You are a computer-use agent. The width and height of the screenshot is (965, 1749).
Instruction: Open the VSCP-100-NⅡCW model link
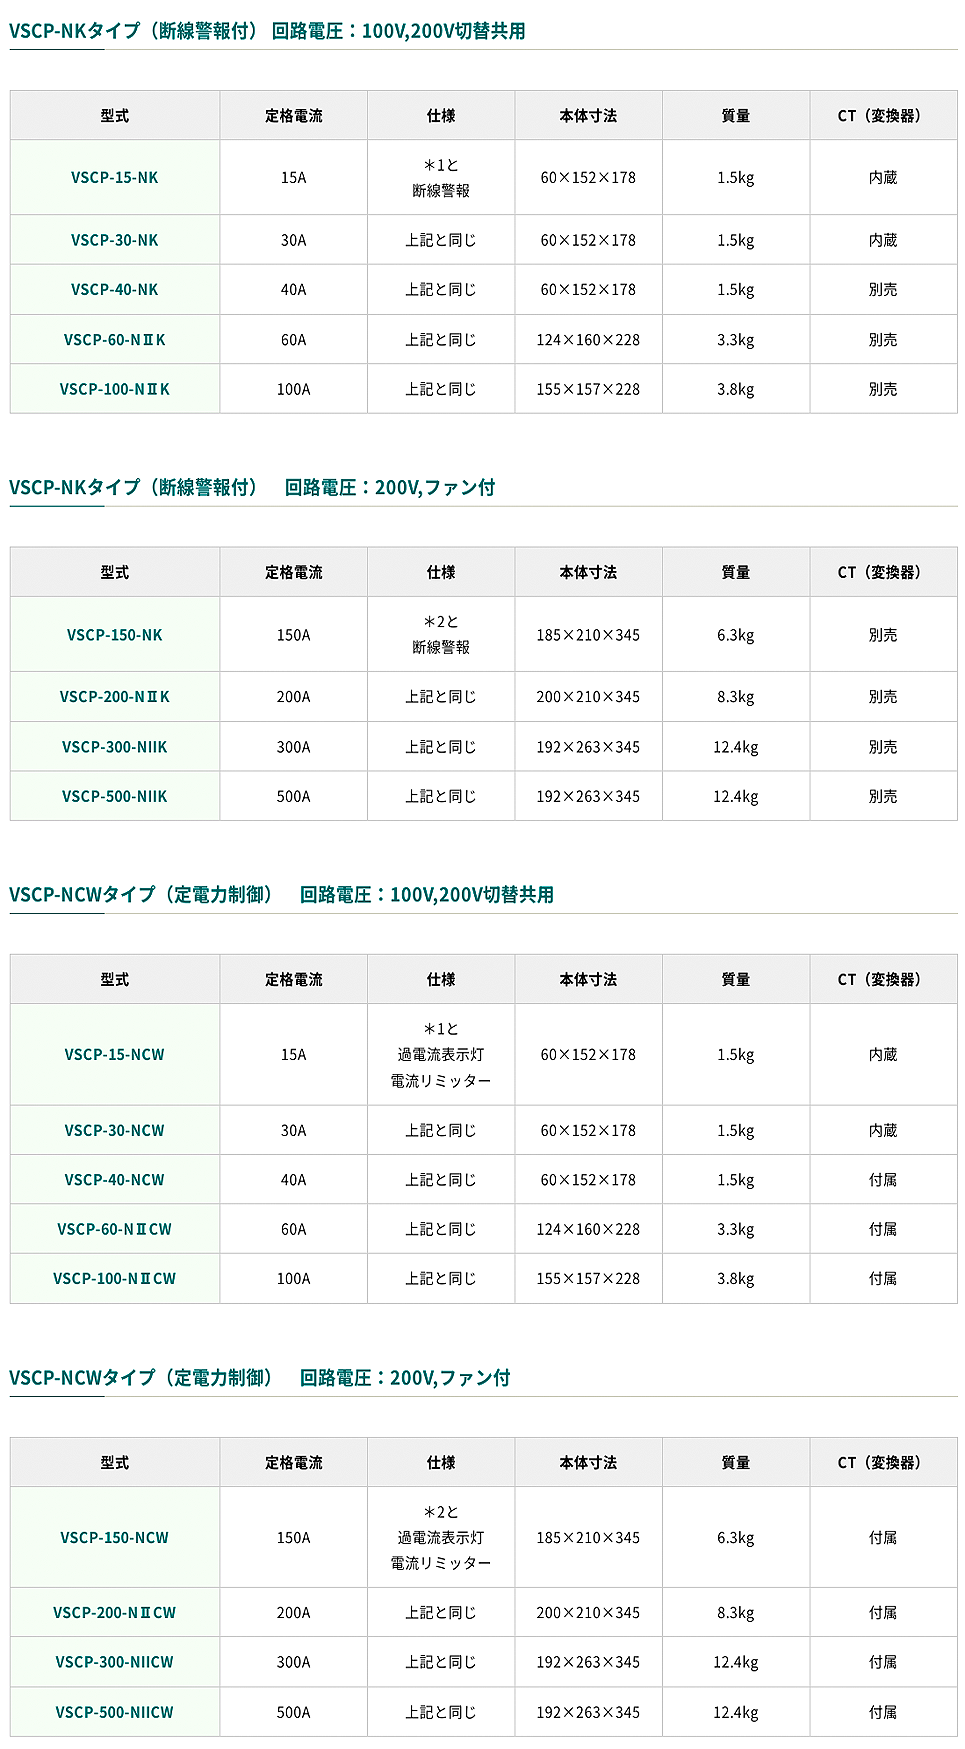(x=114, y=1279)
